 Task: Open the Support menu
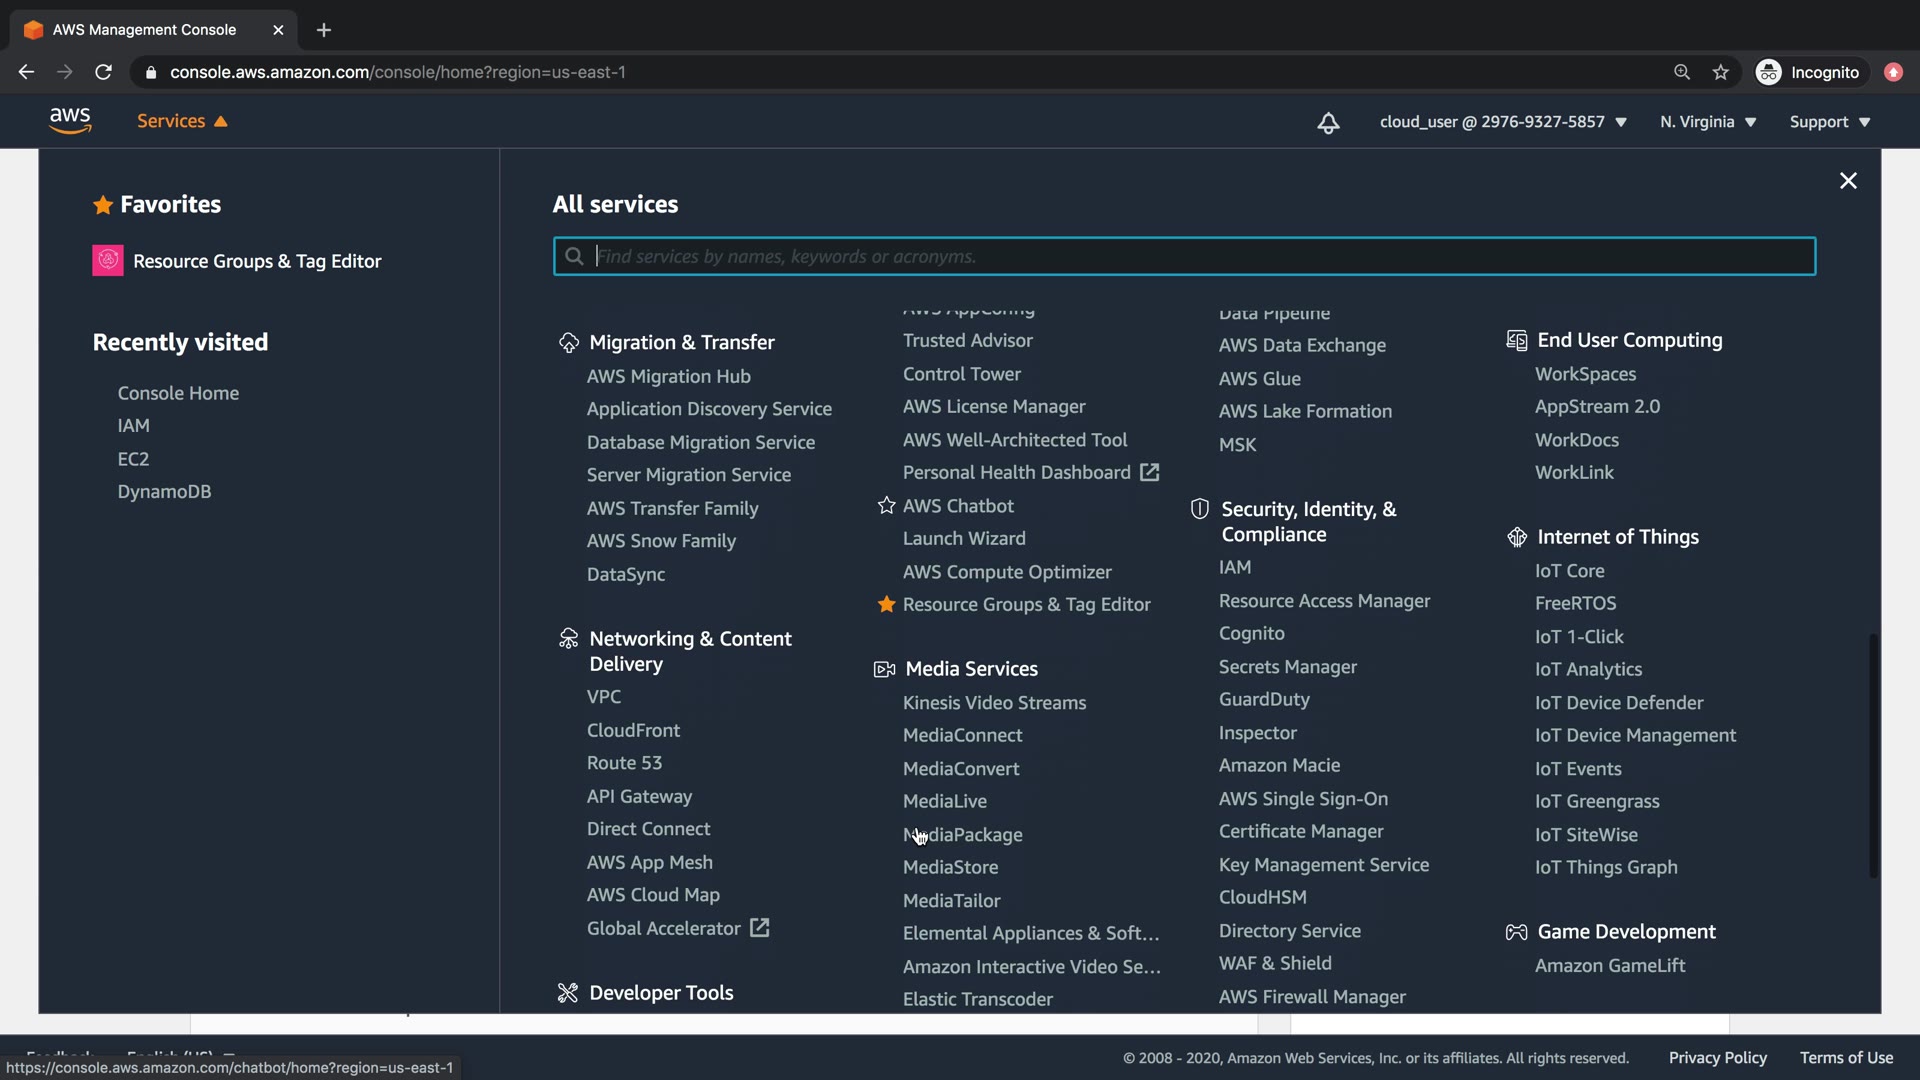1829,122
